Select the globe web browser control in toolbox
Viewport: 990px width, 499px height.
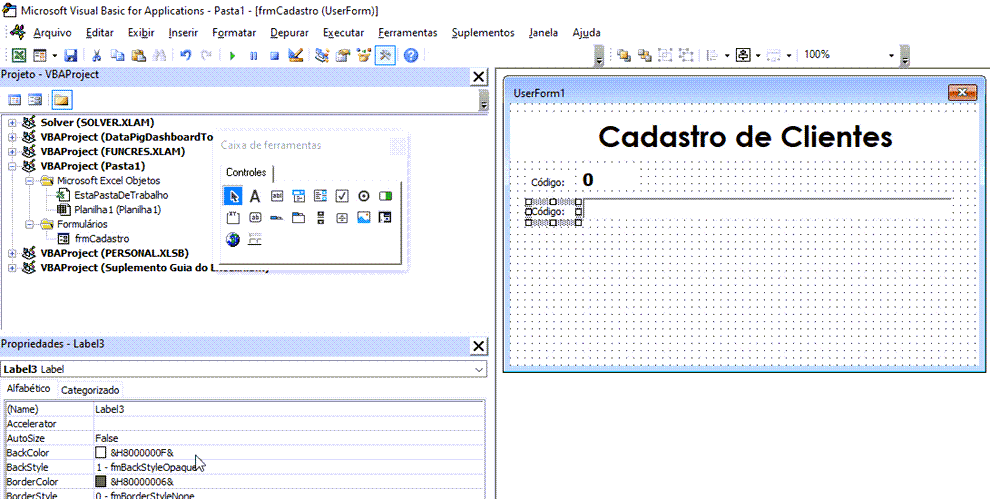point(233,240)
